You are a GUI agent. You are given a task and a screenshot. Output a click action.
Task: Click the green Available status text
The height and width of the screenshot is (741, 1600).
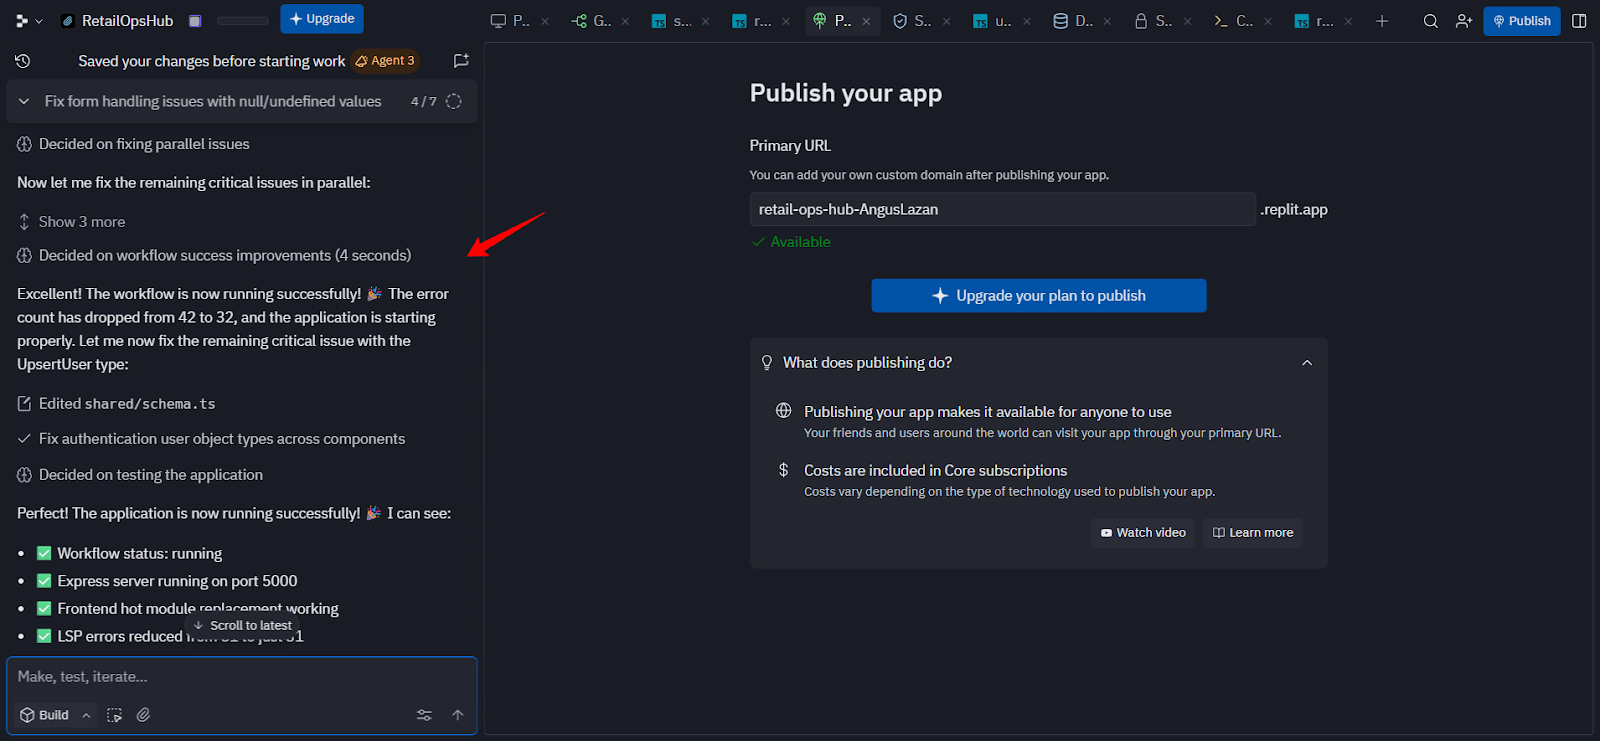(800, 242)
